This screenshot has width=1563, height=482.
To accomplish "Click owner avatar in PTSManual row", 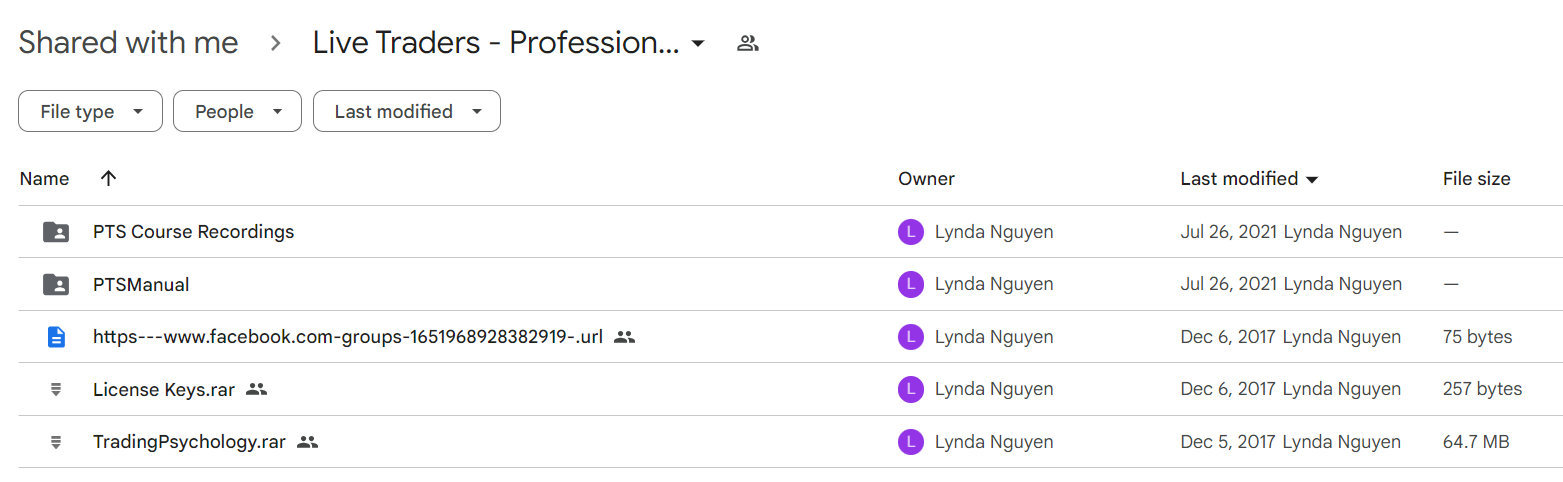I will click(x=910, y=285).
